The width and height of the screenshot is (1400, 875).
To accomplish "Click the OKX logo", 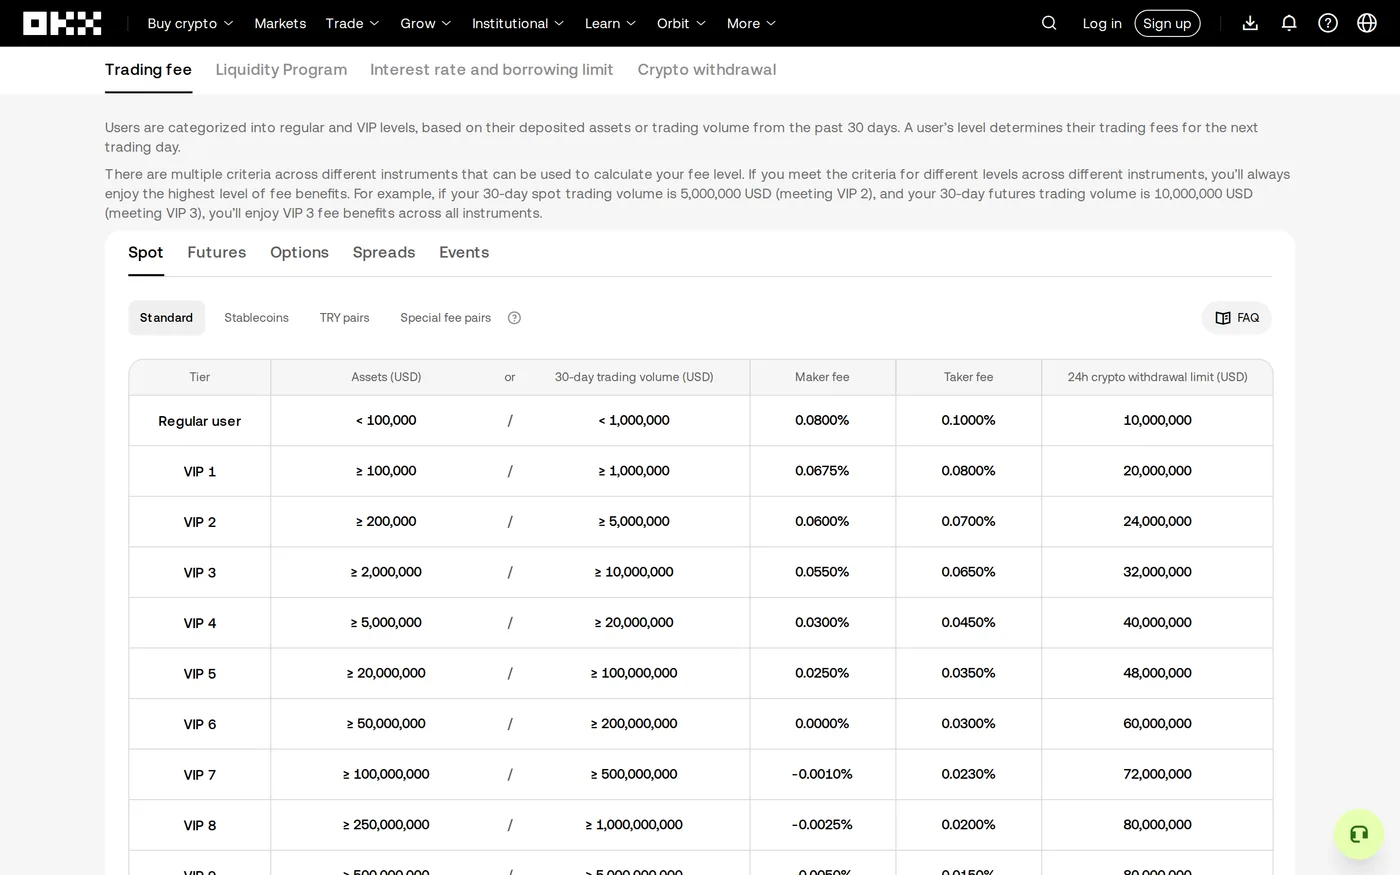I will point(62,23).
